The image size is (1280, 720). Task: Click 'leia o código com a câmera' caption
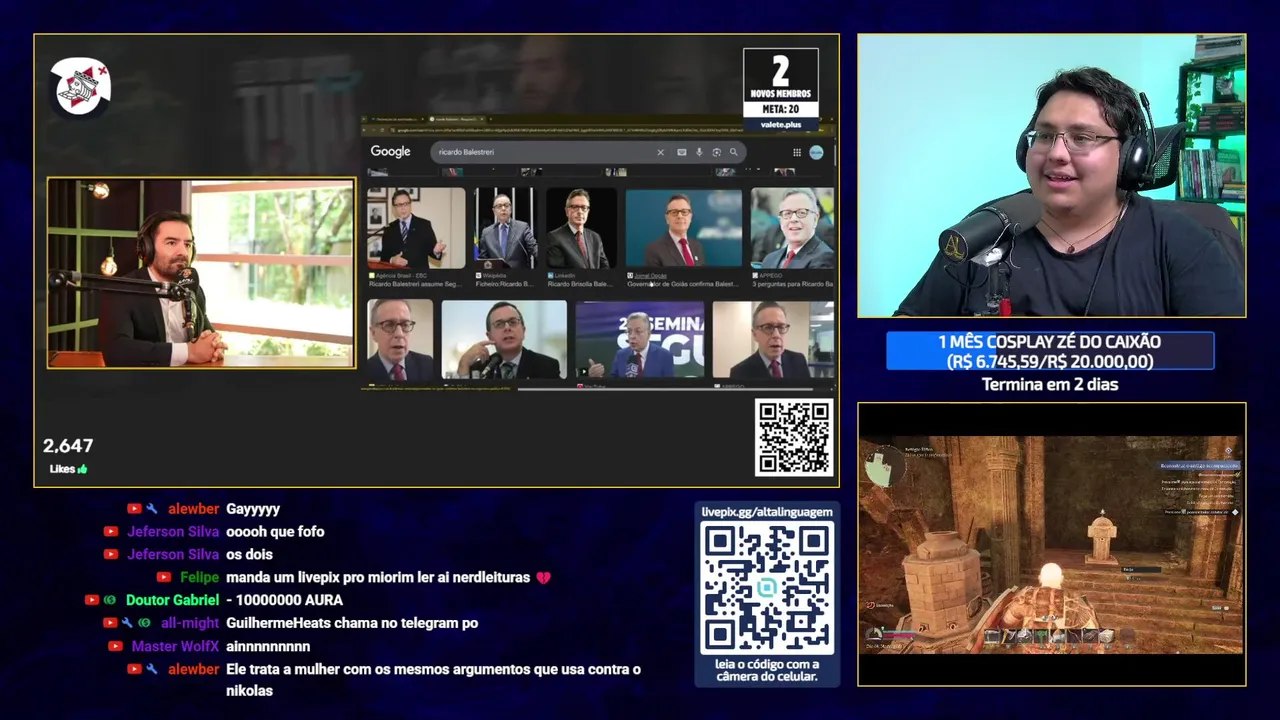point(767,670)
